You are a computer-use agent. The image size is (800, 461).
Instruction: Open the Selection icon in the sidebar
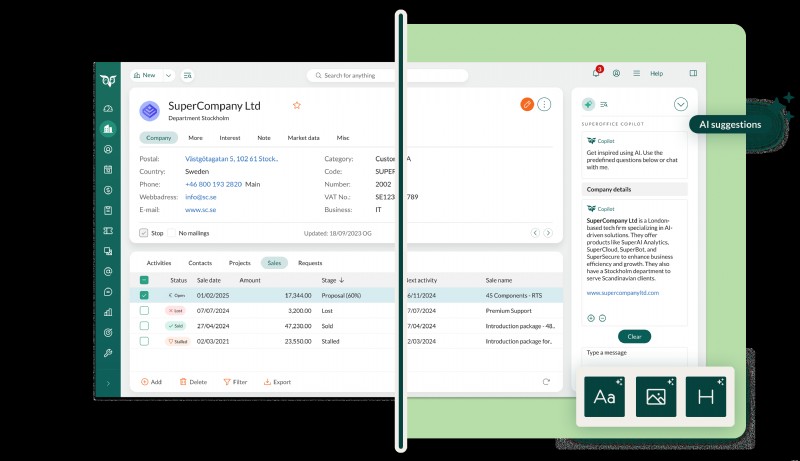[x=108, y=251]
